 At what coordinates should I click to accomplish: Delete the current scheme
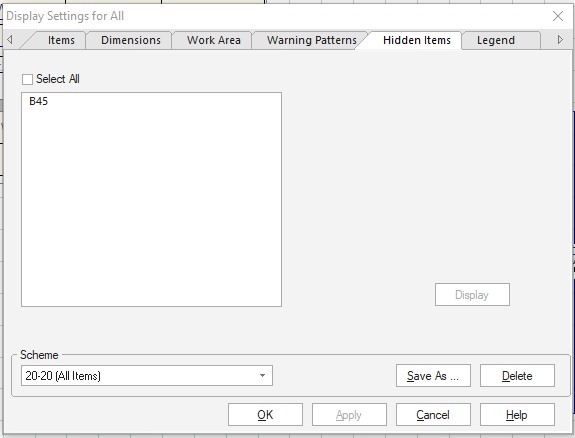click(x=517, y=376)
